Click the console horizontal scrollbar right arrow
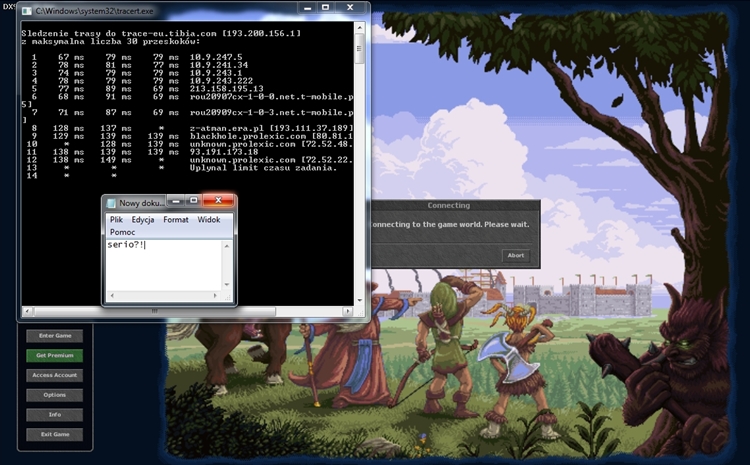This screenshot has height=465, width=750. [x=348, y=311]
